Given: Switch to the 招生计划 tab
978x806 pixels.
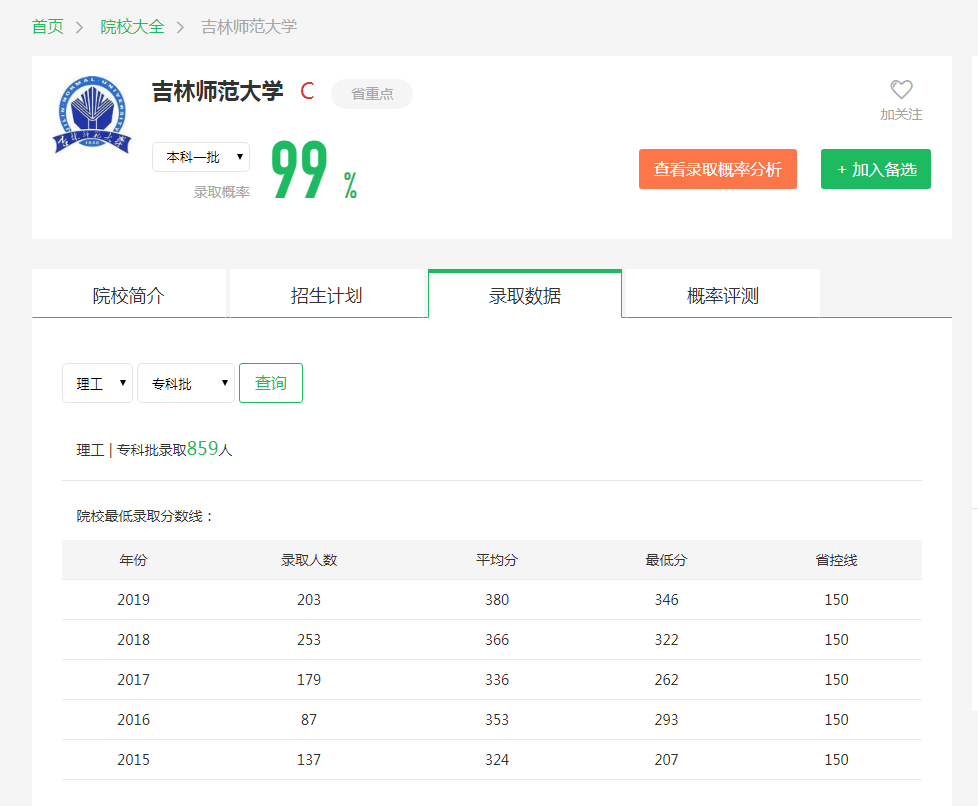Looking at the screenshot, I should tap(327, 295).
